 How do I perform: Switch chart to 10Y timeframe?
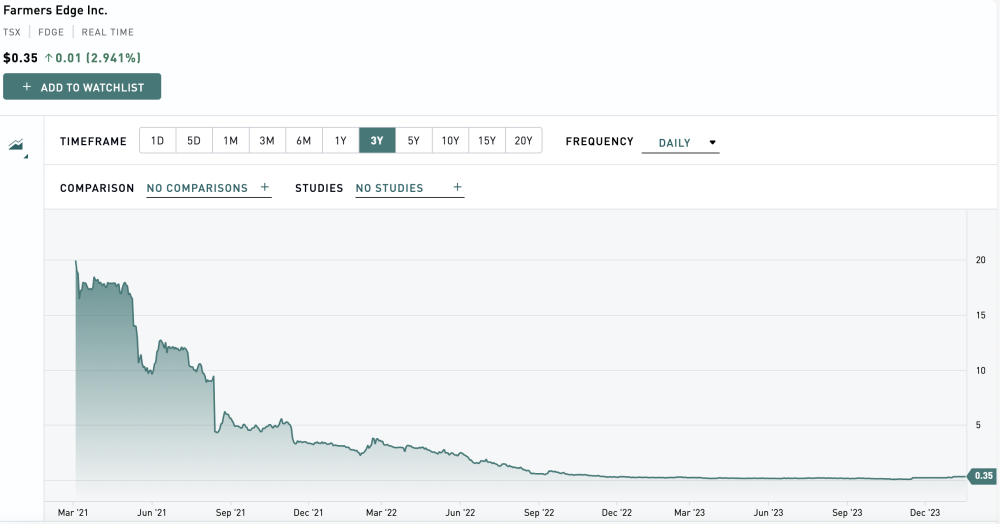point(450,140)
